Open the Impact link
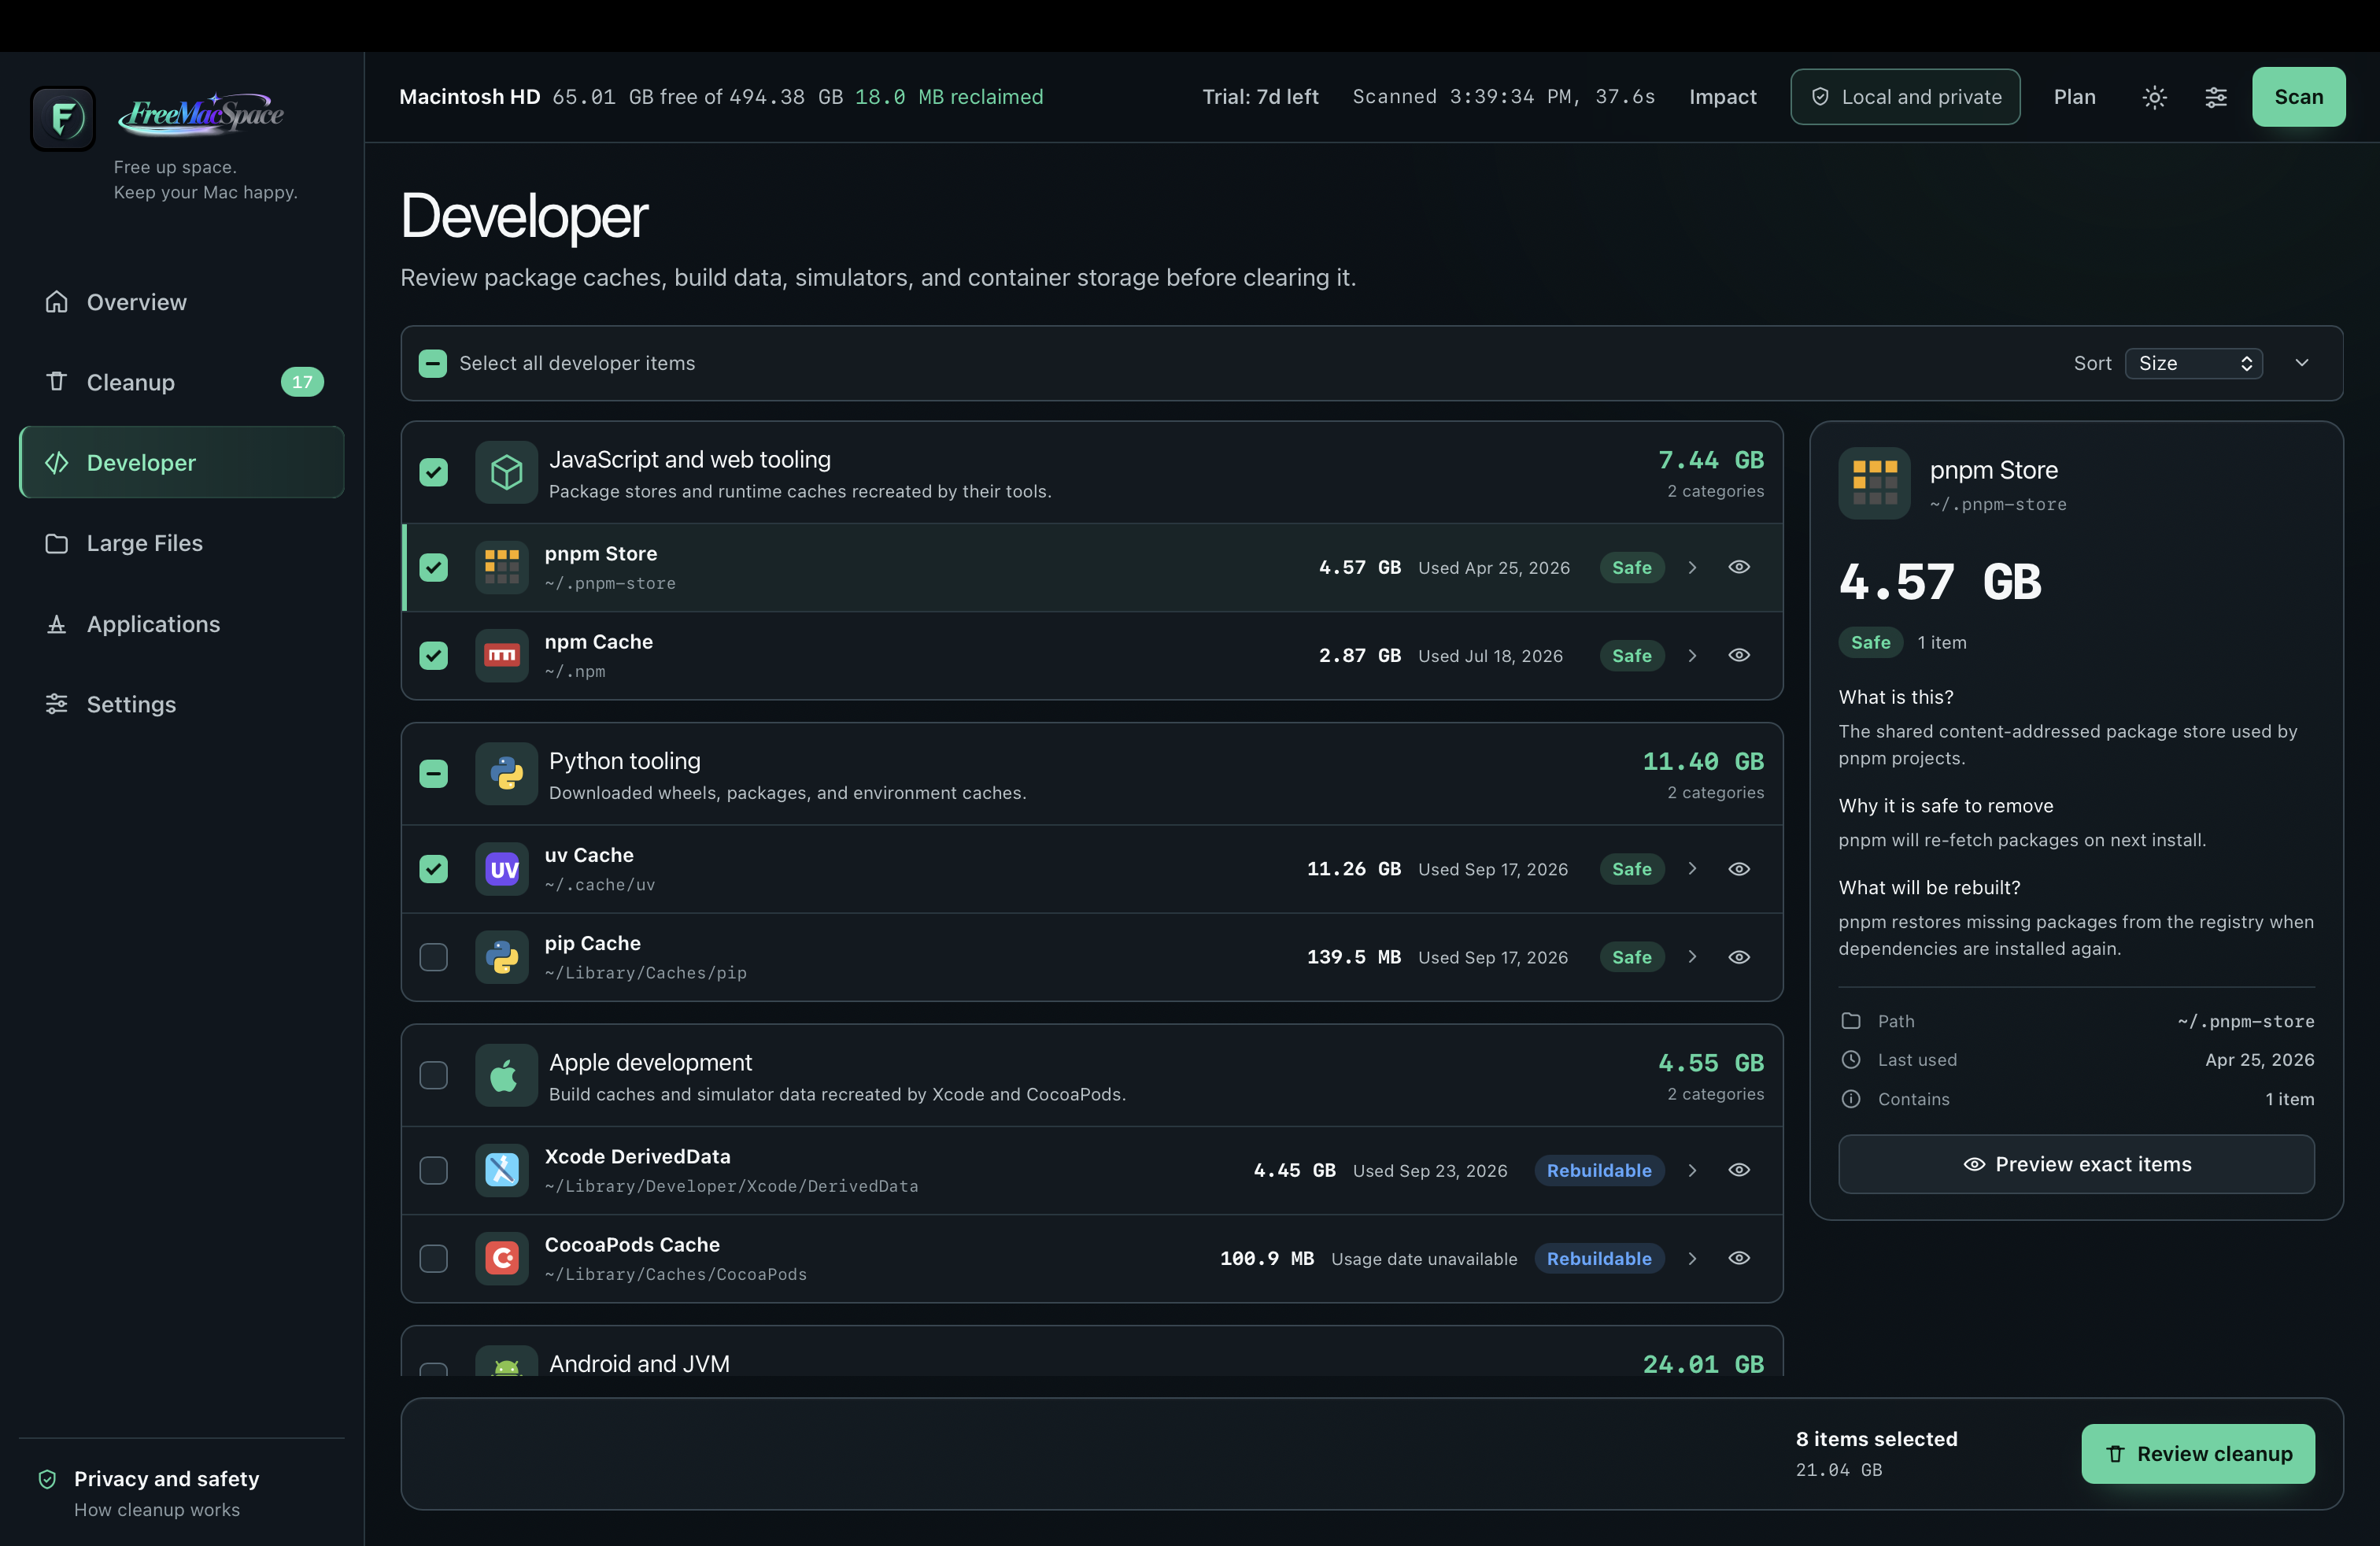Viewport: 2380px width, 1546px height. tap(1722, 97)
